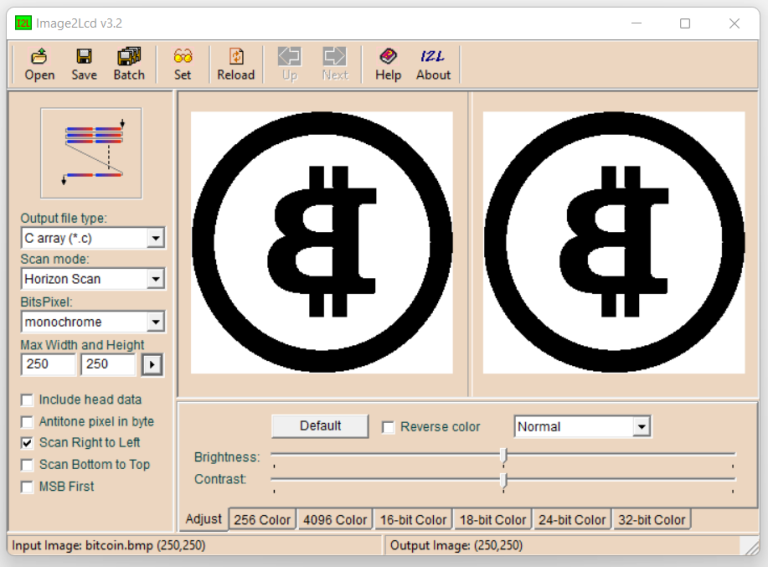Show the About I2L dialog
The height and width of the screenshot is (567, 768).
point(433,64)
